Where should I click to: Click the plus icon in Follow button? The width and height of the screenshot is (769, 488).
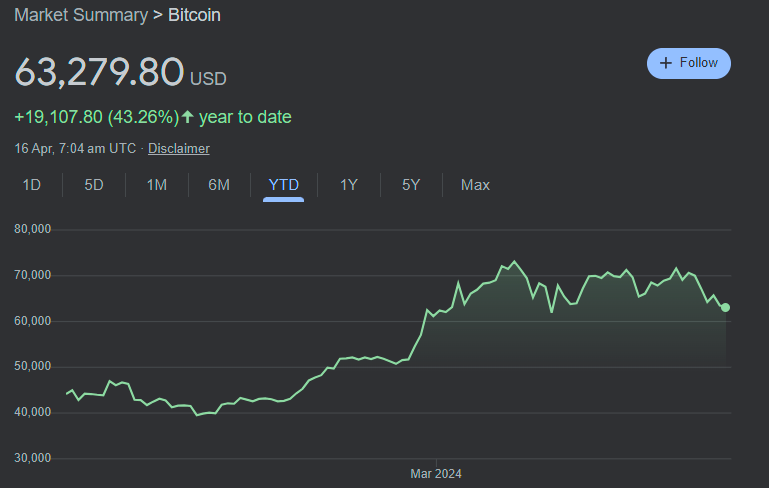pyautogui.click(x=666, y=63)
